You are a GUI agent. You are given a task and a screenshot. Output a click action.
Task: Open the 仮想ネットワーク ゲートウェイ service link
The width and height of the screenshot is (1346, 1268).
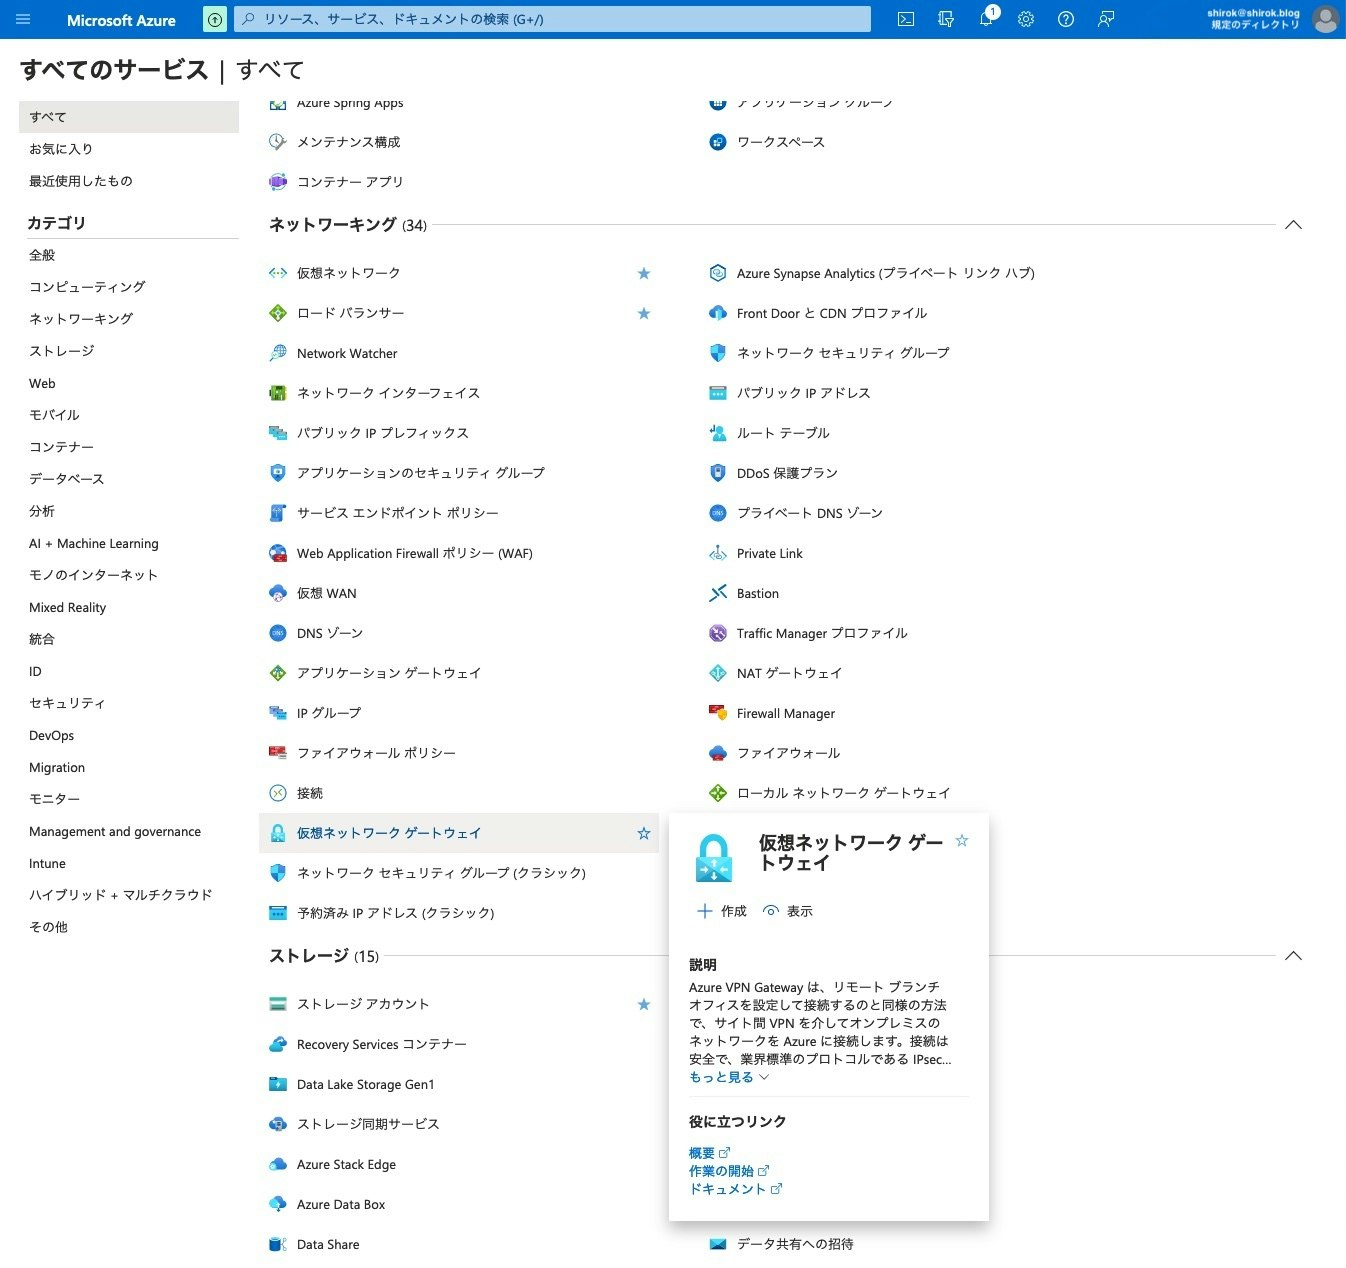[389, 833]
